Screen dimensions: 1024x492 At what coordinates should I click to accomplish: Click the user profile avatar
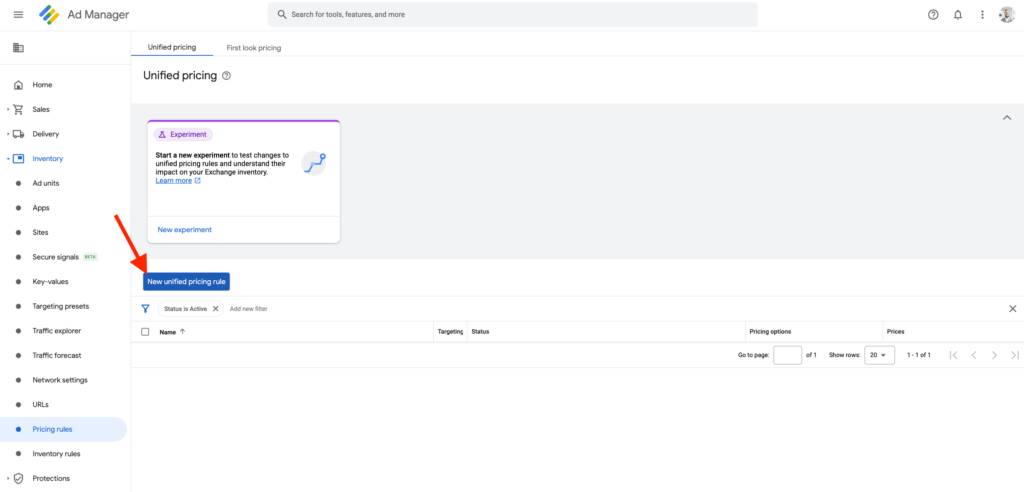tap(1006, 15)
